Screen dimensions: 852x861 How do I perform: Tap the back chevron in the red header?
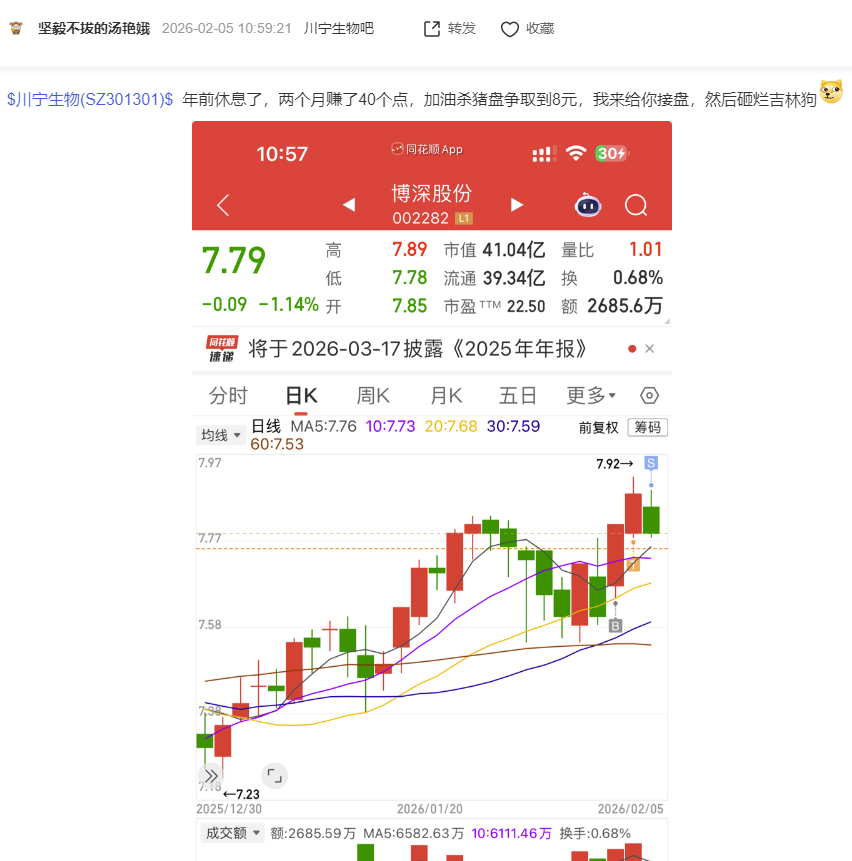tap(222, 205)
